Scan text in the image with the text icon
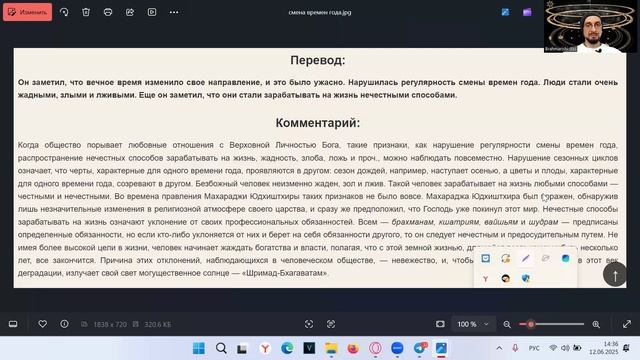640x360 pixels. tap(331, 324)
